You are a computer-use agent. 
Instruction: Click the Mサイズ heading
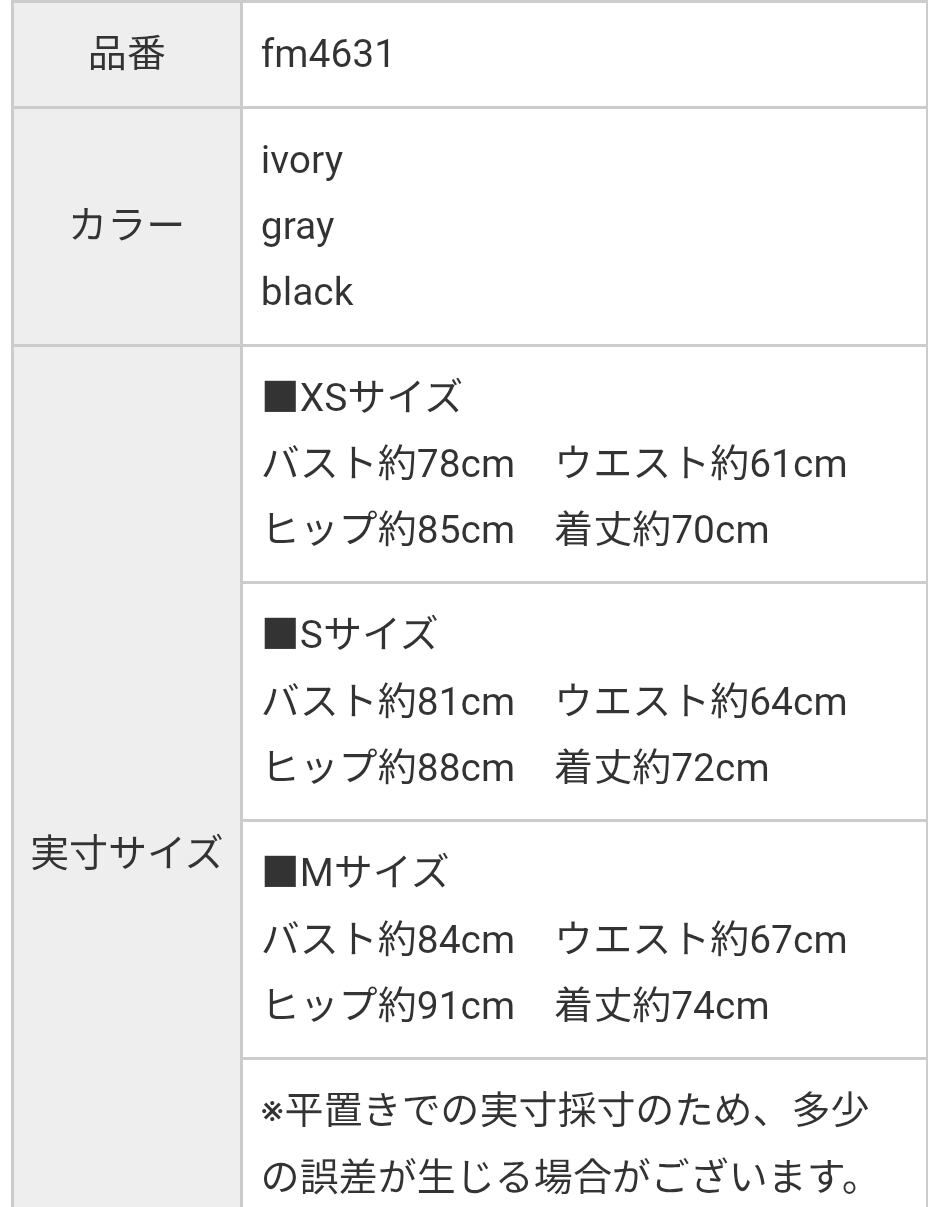355,873
